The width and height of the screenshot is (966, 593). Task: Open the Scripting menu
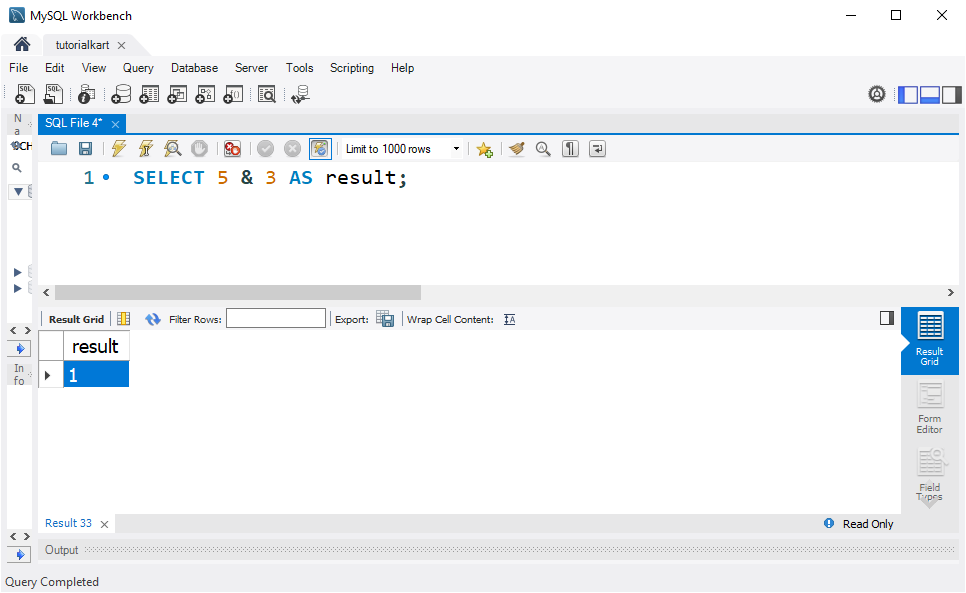click(352, 68)
